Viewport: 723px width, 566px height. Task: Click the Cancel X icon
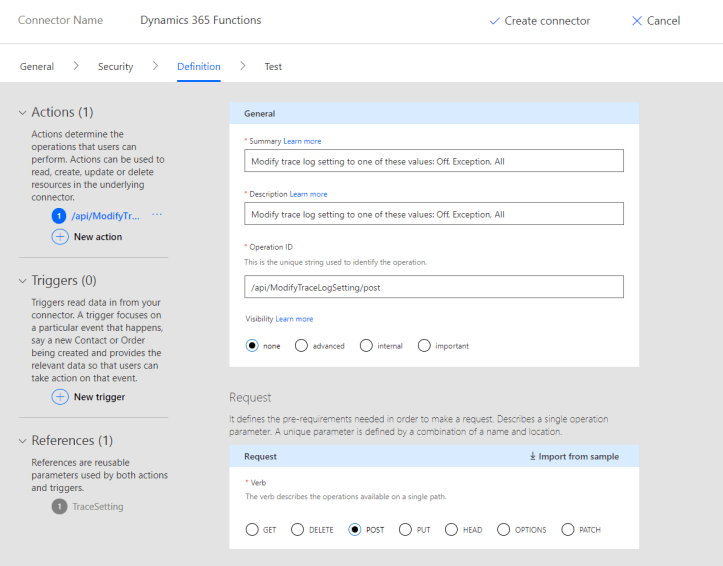point(637,21)
